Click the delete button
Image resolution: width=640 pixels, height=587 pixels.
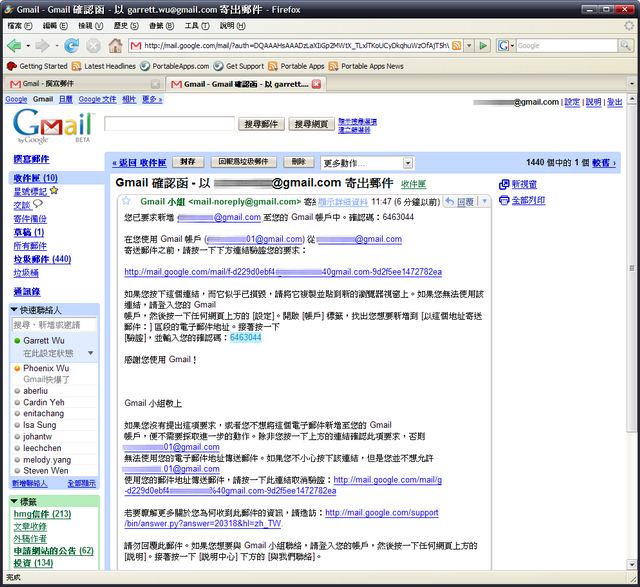pyautogui.click(x=298, y=162)
